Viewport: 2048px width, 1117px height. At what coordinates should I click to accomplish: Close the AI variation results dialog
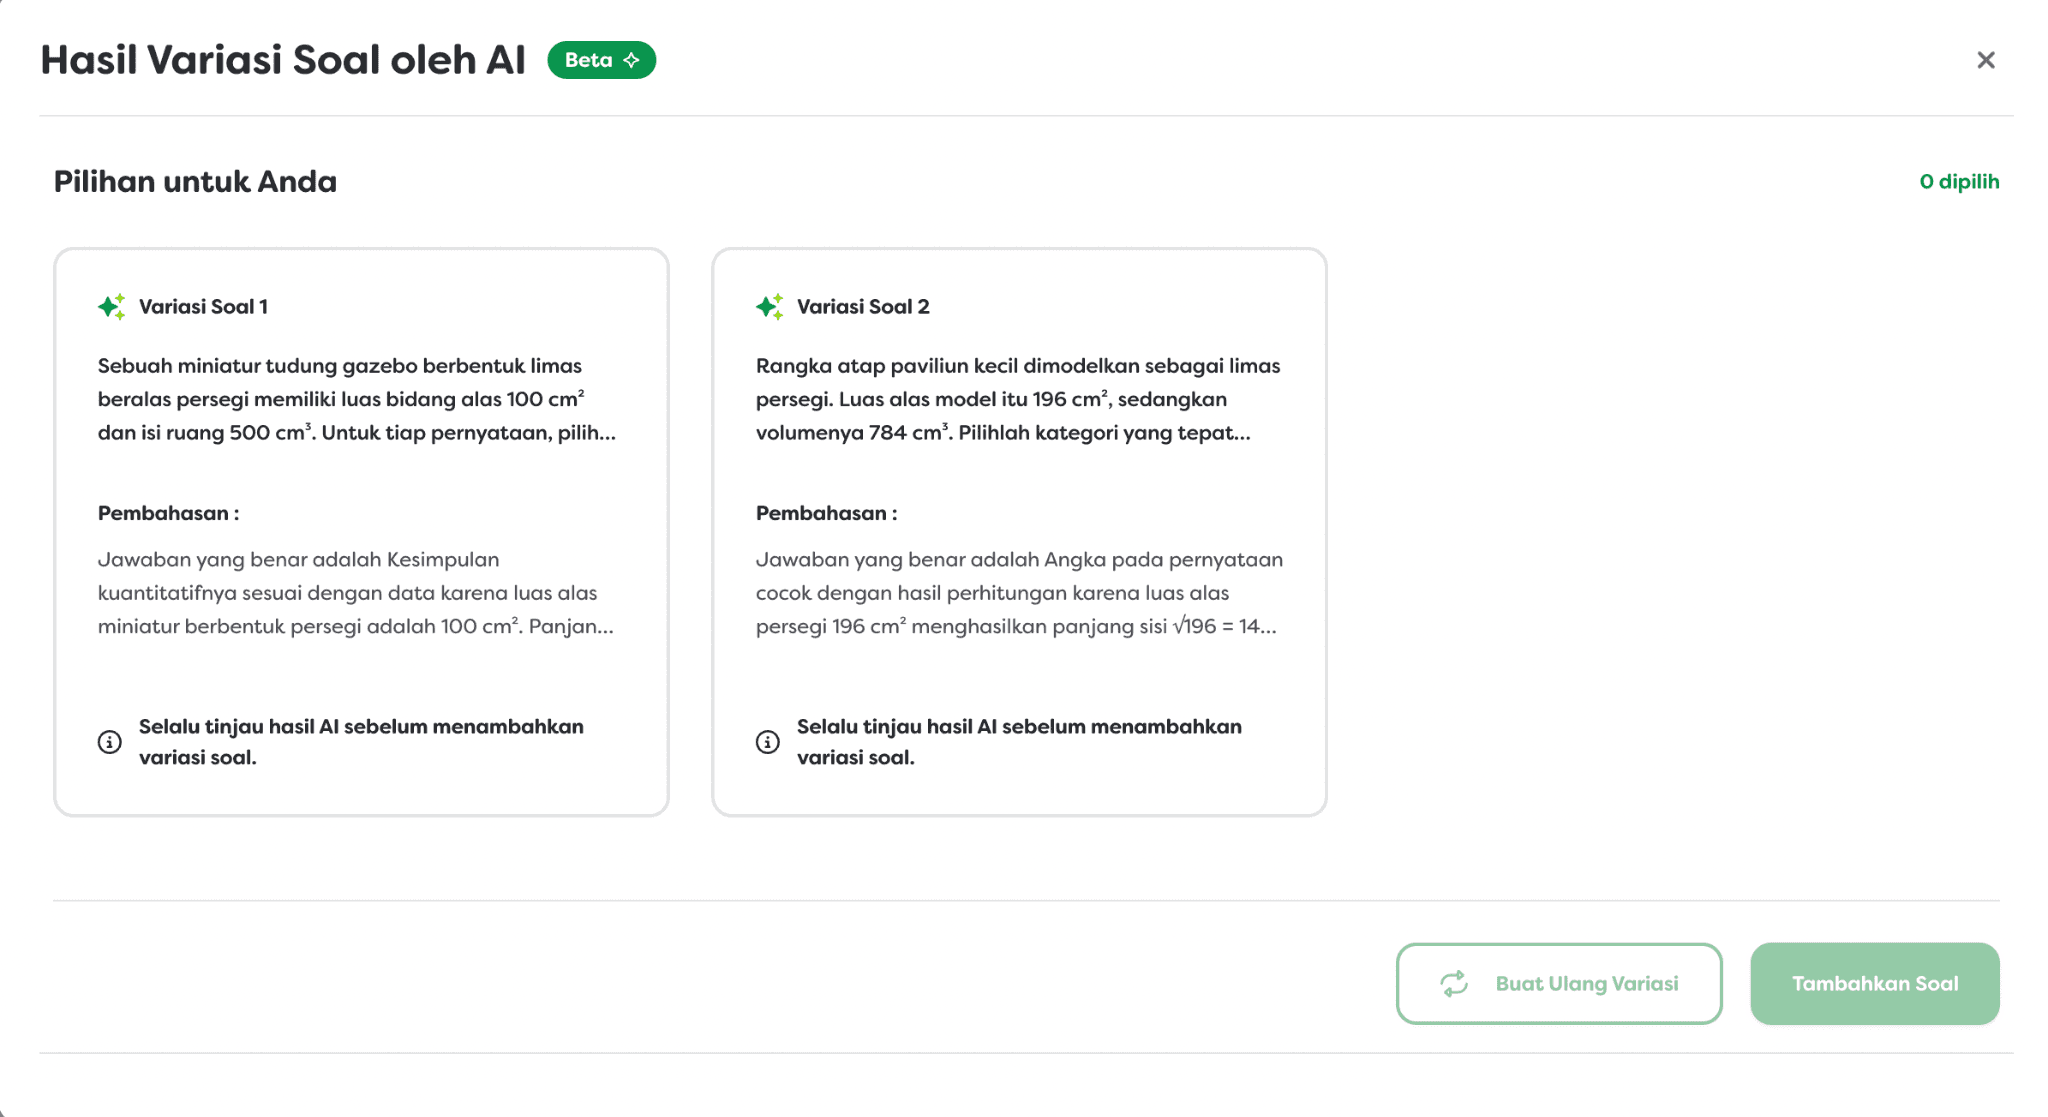point(1985,60)
